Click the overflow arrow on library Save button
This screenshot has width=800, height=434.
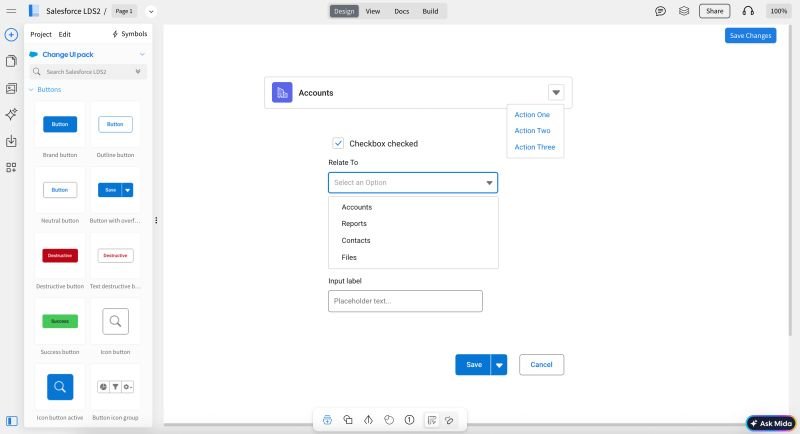coord(128,190)
